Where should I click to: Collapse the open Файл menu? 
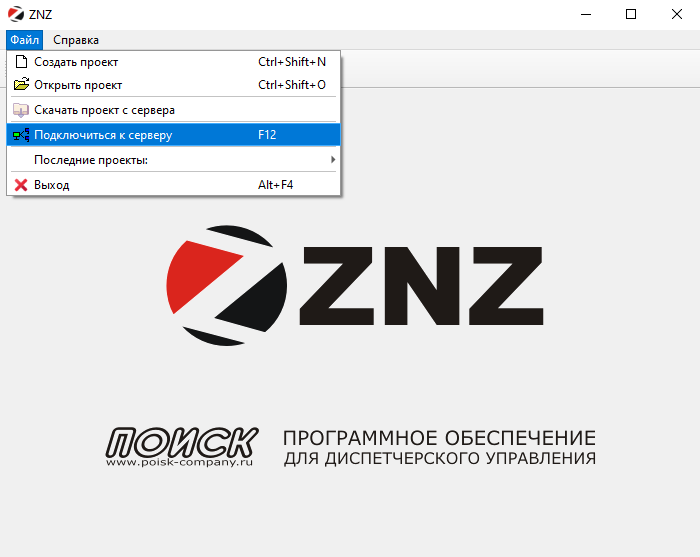(x=25, y=40)
